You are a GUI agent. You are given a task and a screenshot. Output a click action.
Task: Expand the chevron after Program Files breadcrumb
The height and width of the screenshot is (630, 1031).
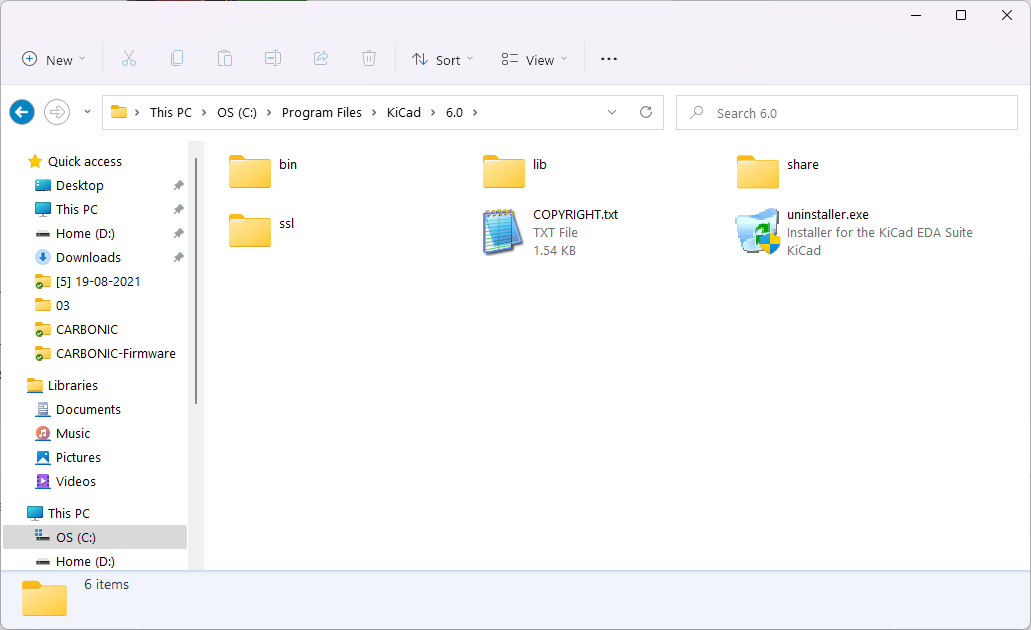(373, 112)
